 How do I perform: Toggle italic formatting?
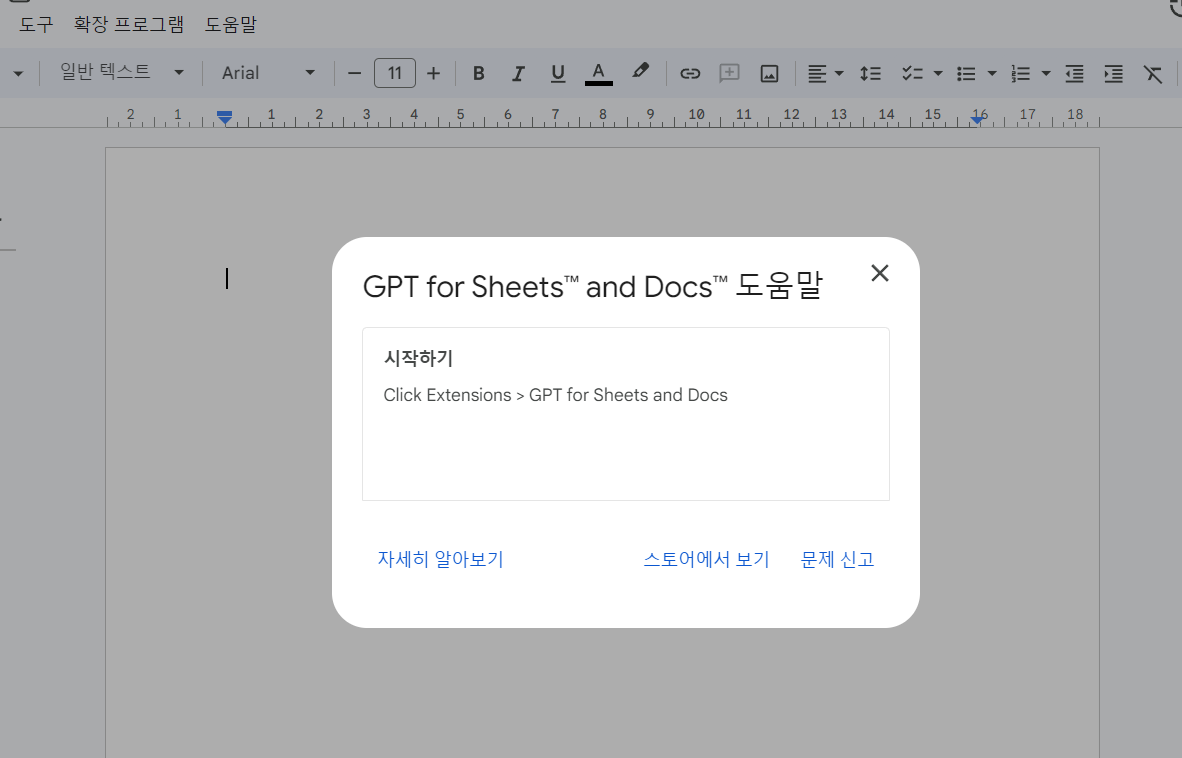(518, 73)
